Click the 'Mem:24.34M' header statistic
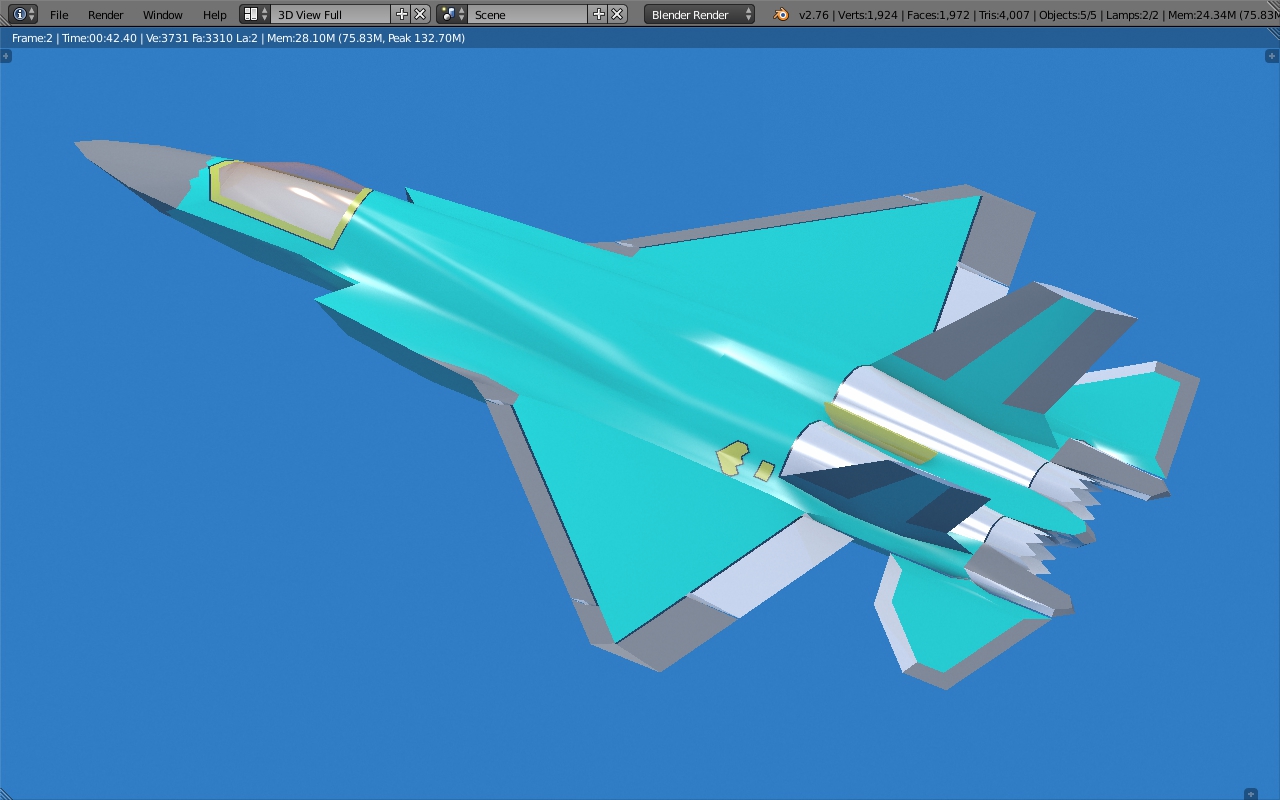The height and width of the screenshot is (800, 1280). (x=1202, y=15)
